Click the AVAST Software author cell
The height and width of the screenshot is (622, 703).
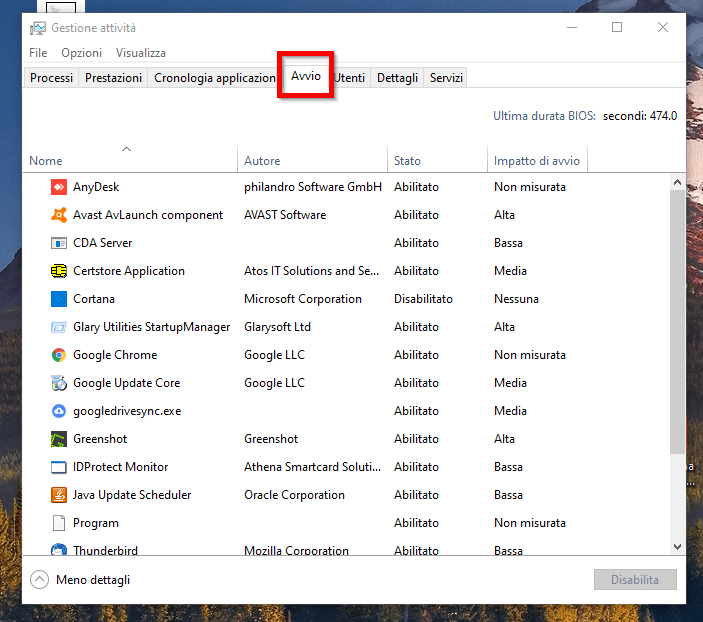pyautogui.click(x=285, y=215)
